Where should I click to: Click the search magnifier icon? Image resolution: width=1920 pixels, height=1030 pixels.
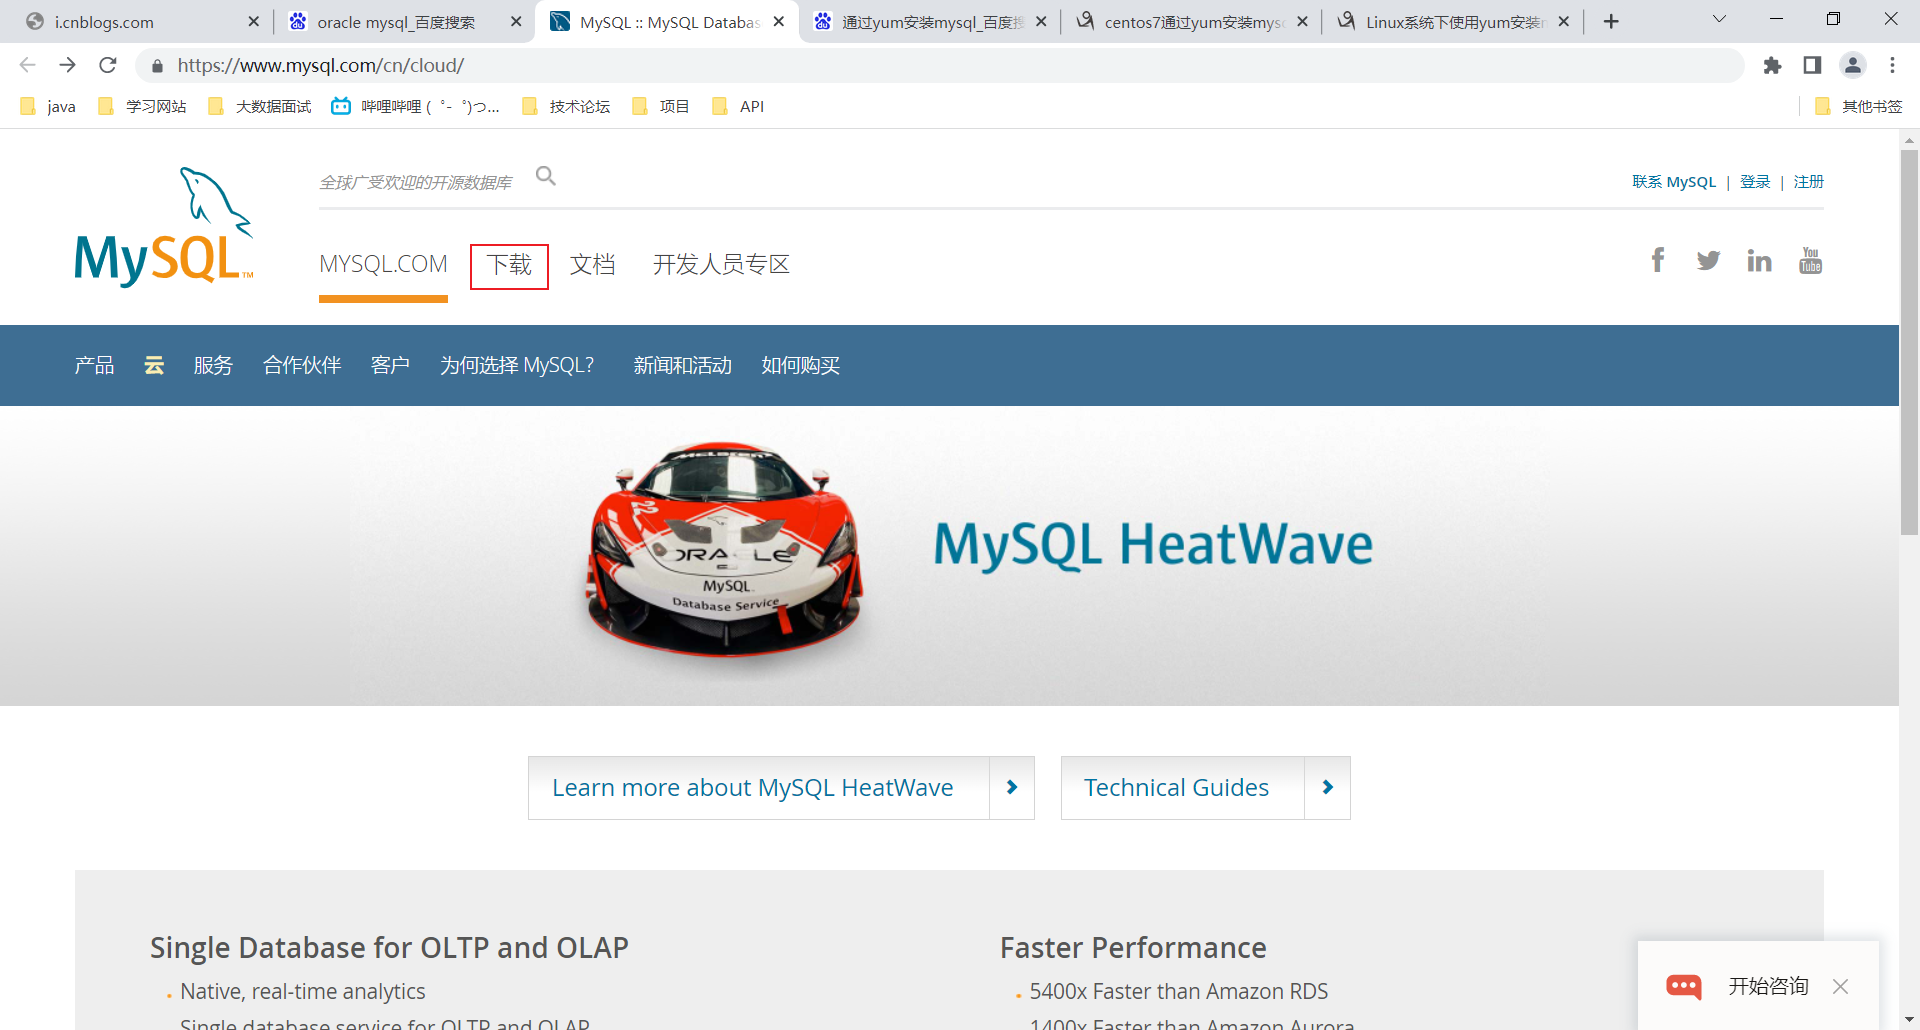tap(546, 176)
